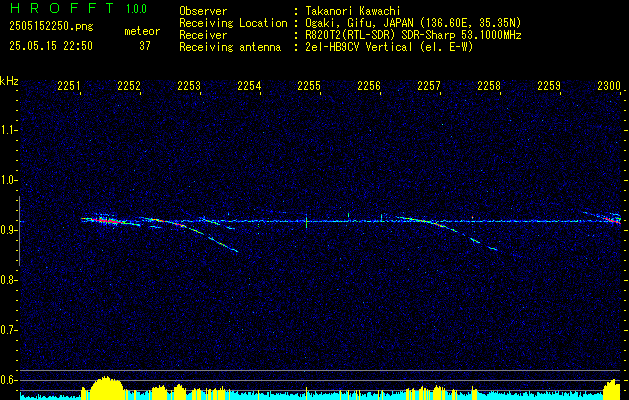Image resolution: width=629 pixels, height=400 pixels.
Task: Click the Receiver label
Action: 203,35
